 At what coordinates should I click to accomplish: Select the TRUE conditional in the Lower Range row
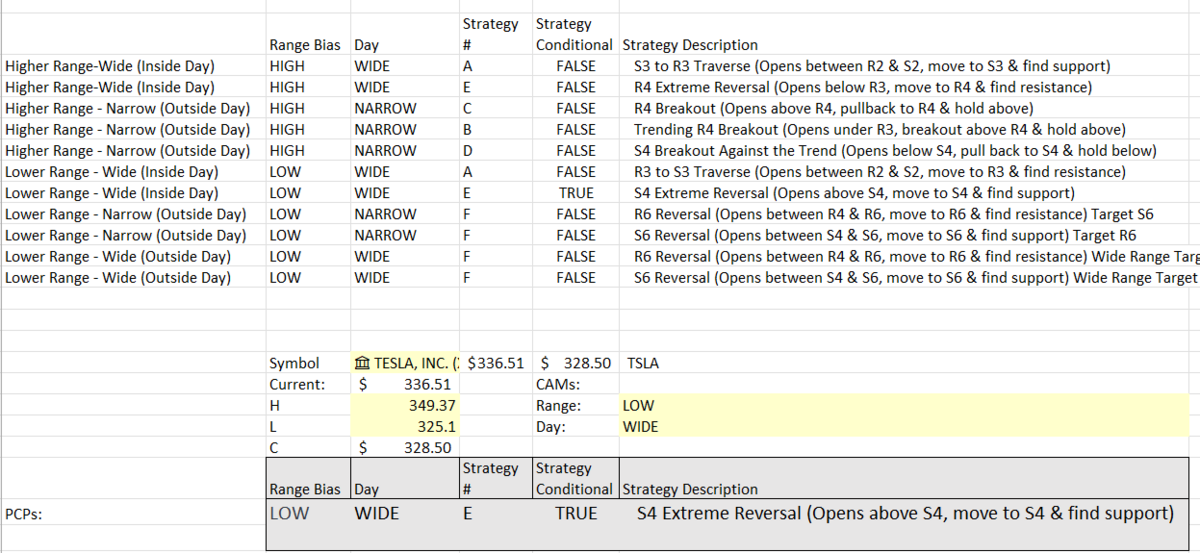[576, 193]
